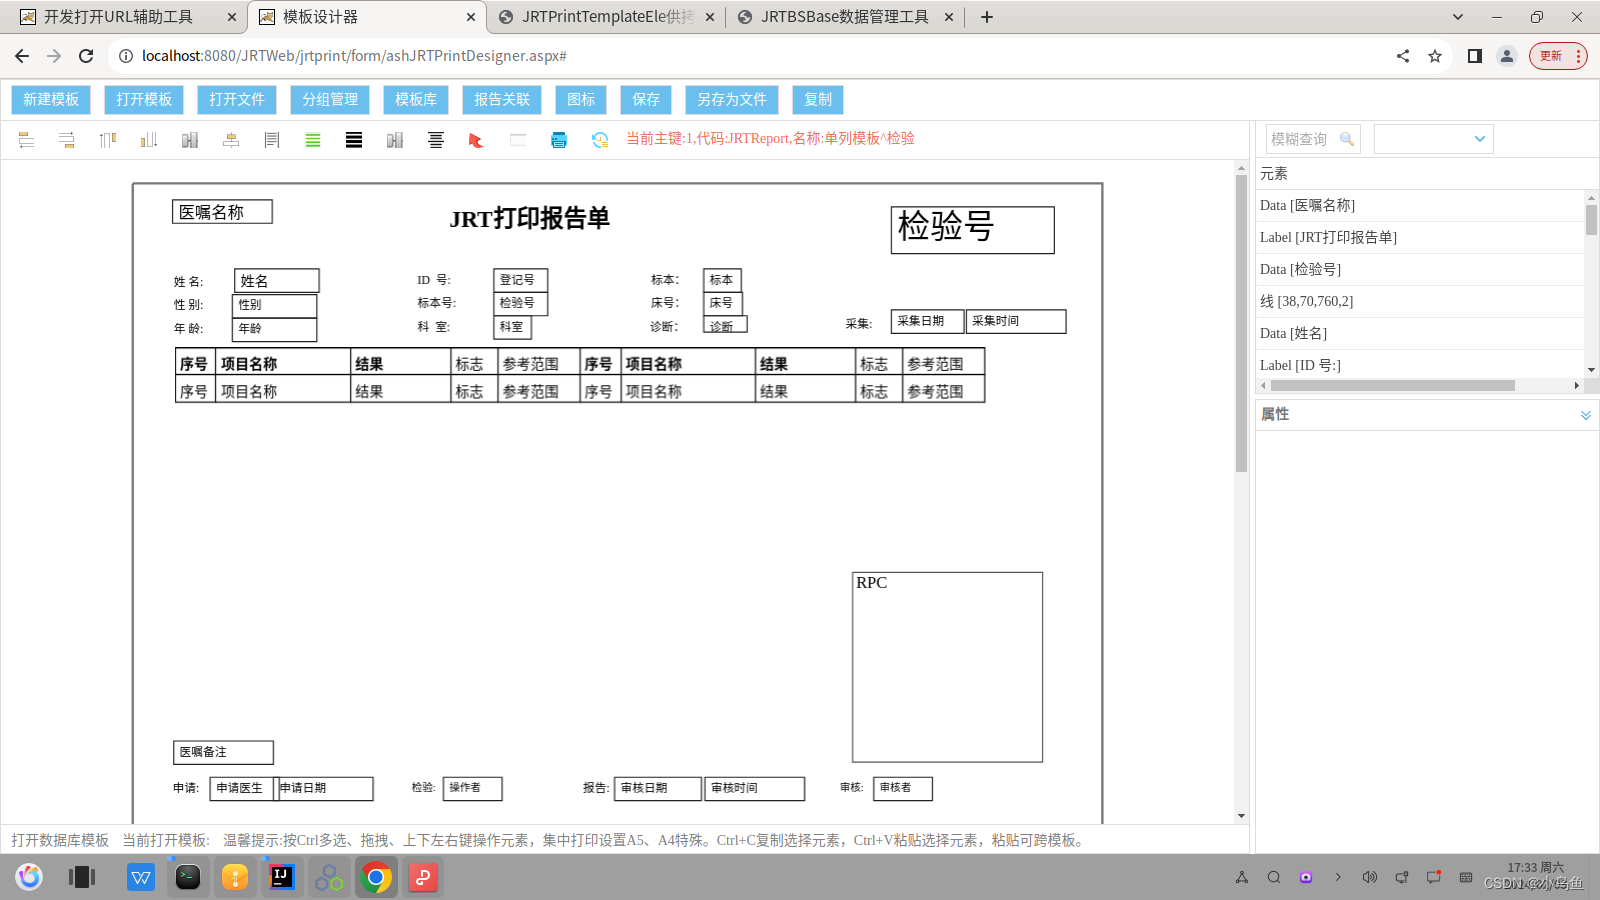Click the align top edges icon

click(108, 140)
